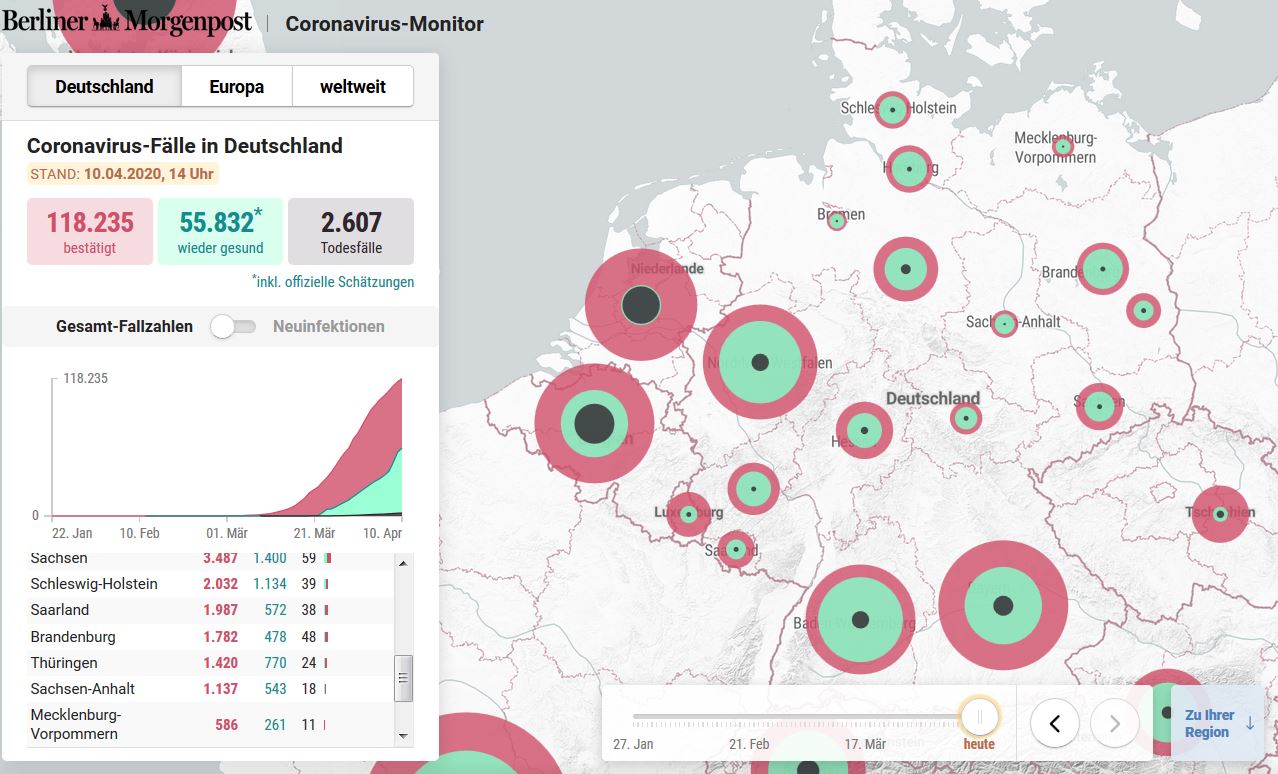This screenshot has height=774, width=1278.
Task: Select the Tschechien bubble on the map
Action: 1220,514
